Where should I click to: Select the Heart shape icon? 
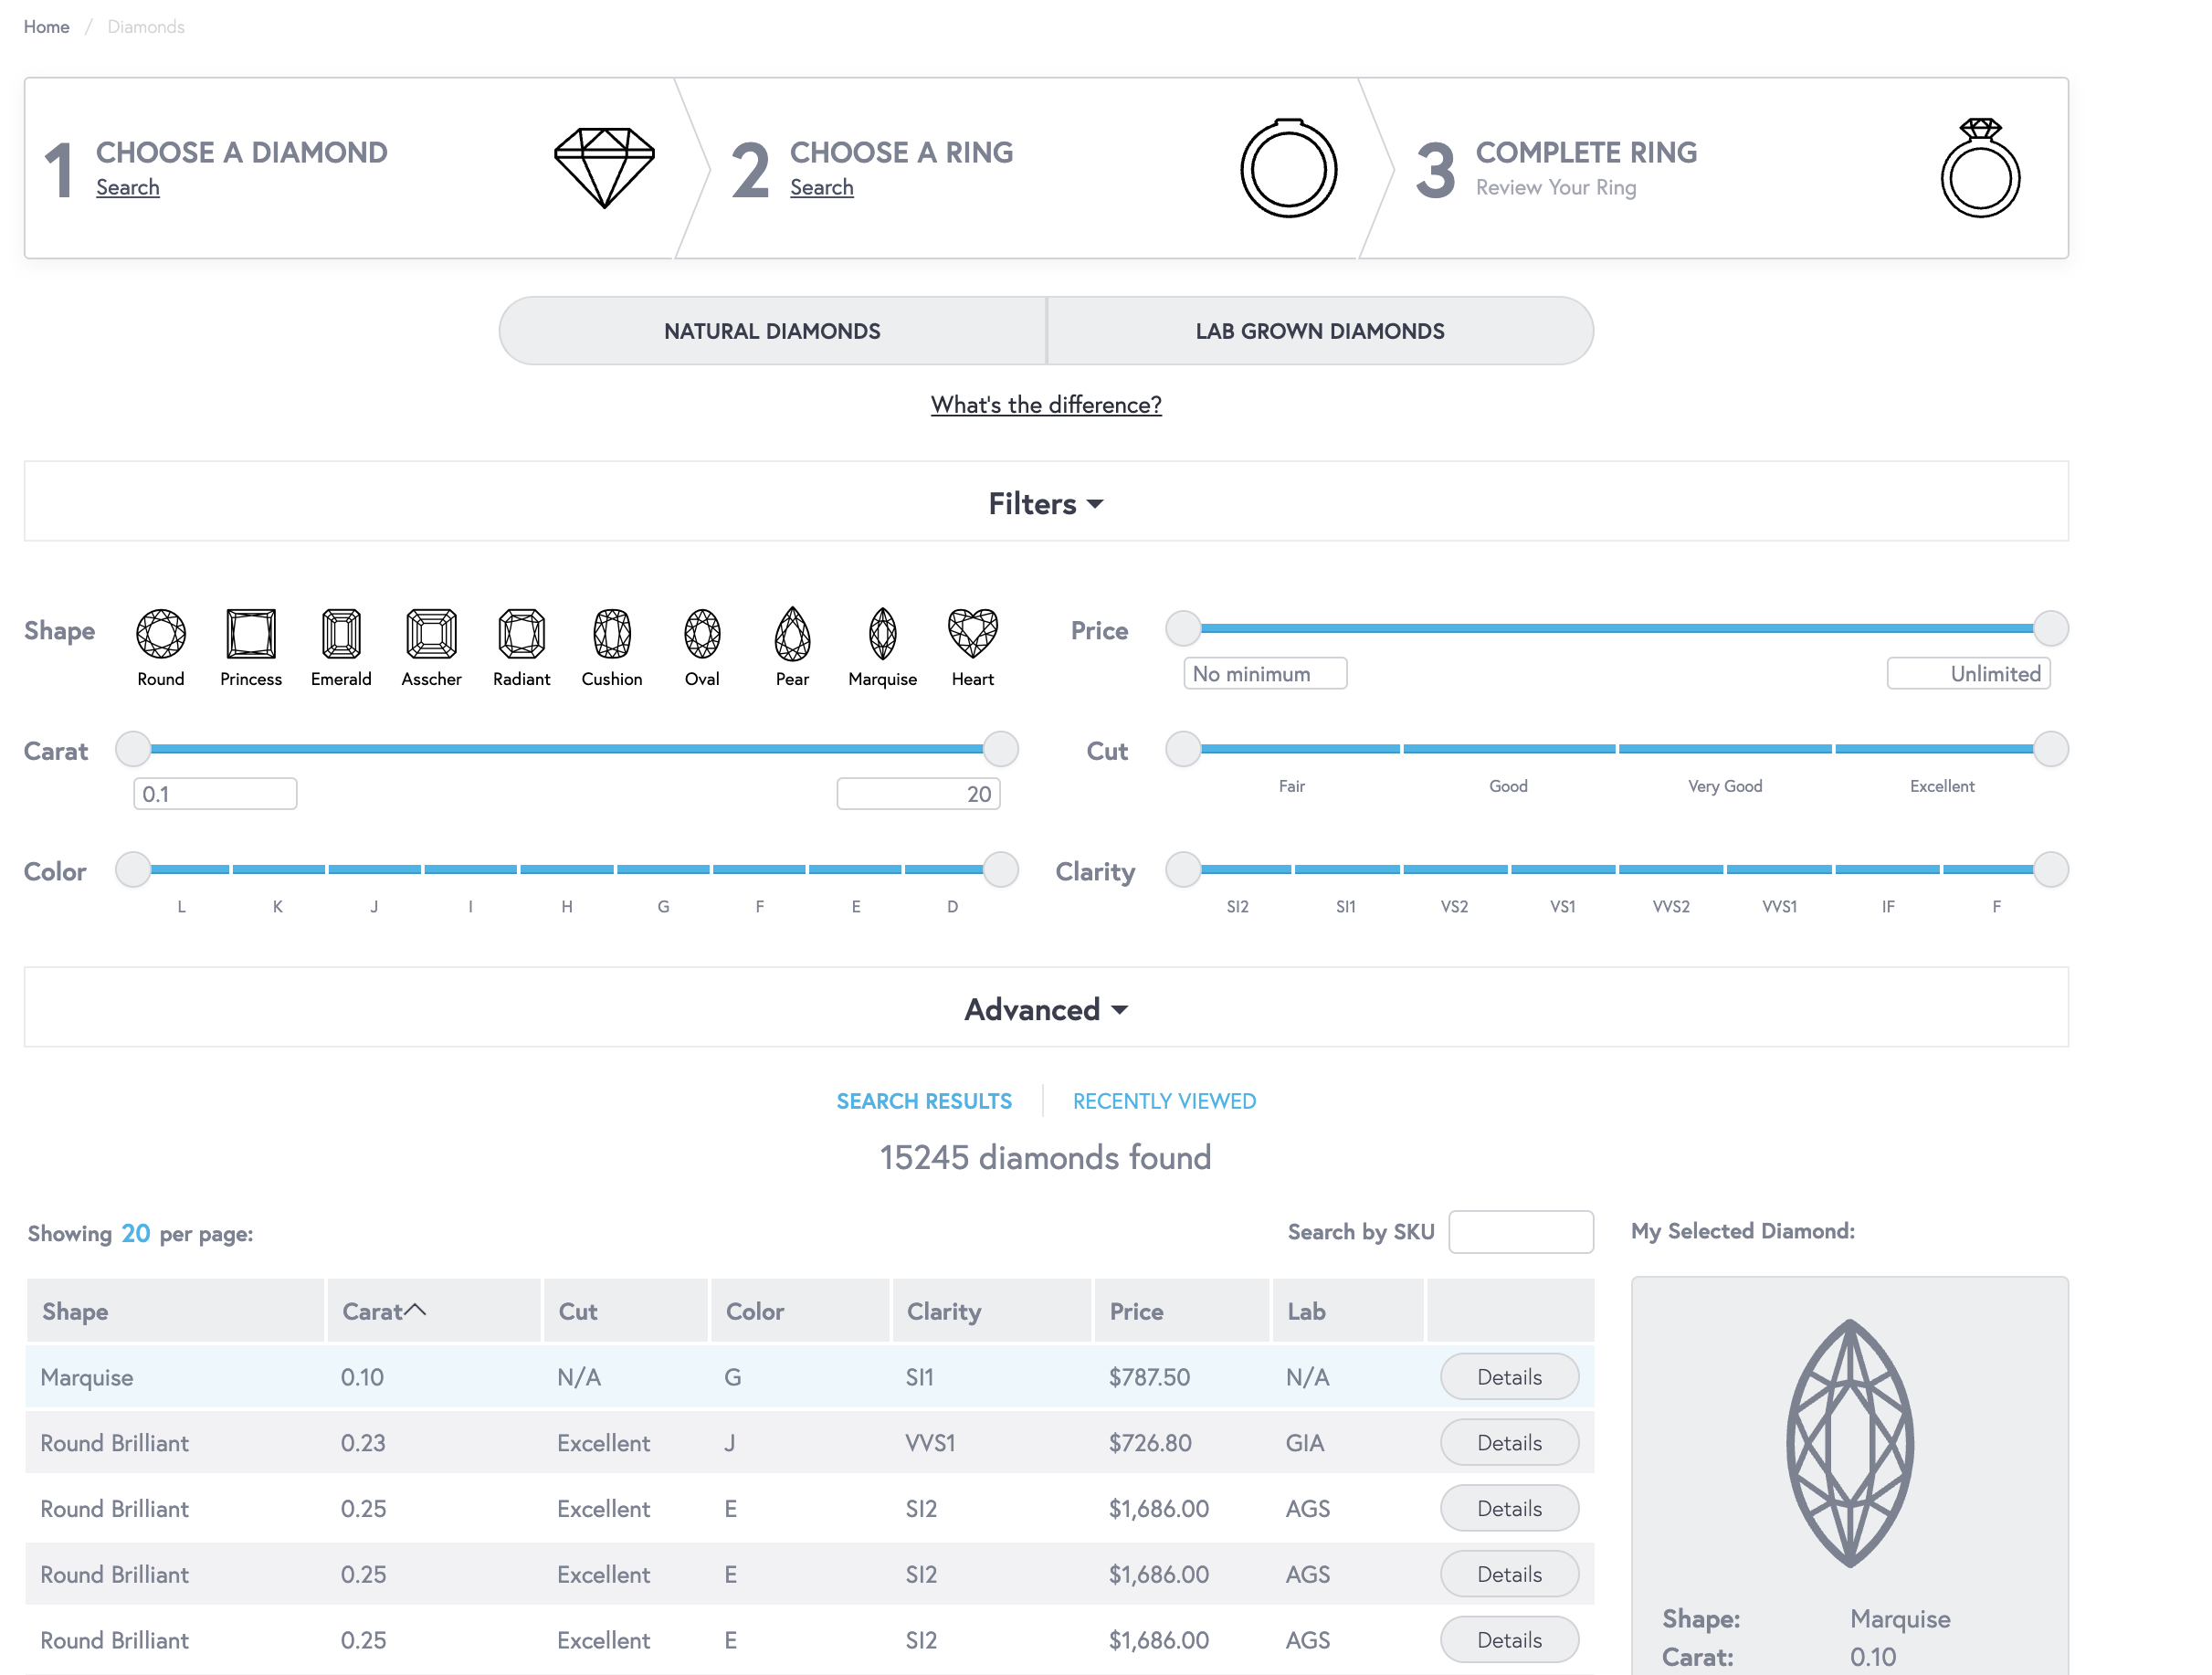(972, 634)
